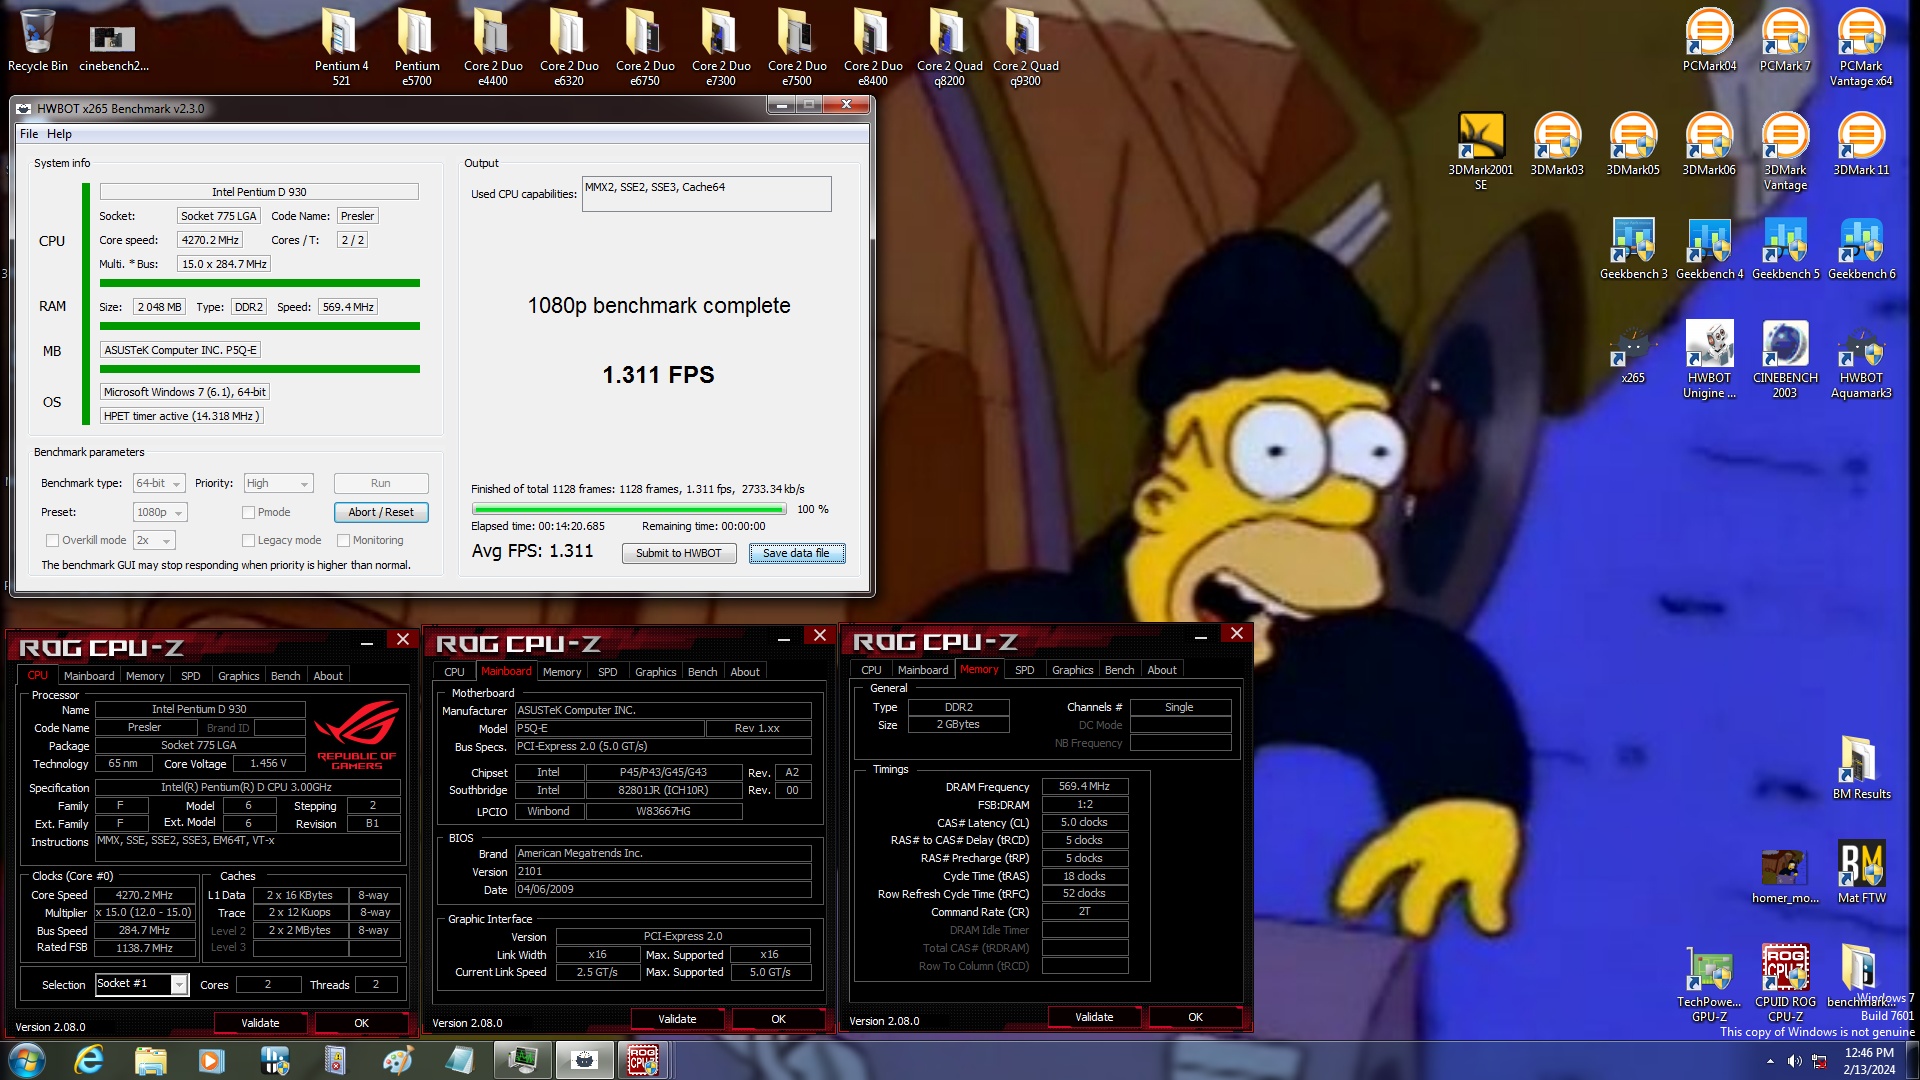Toggle the Overkill mode checkbox
Screen dimensions: 1920x1080
coord(52,540)
